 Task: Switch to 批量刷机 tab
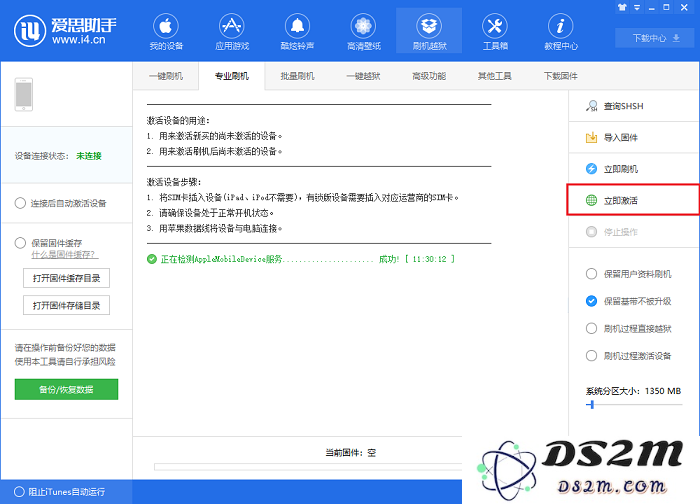(x=297, y=76)
